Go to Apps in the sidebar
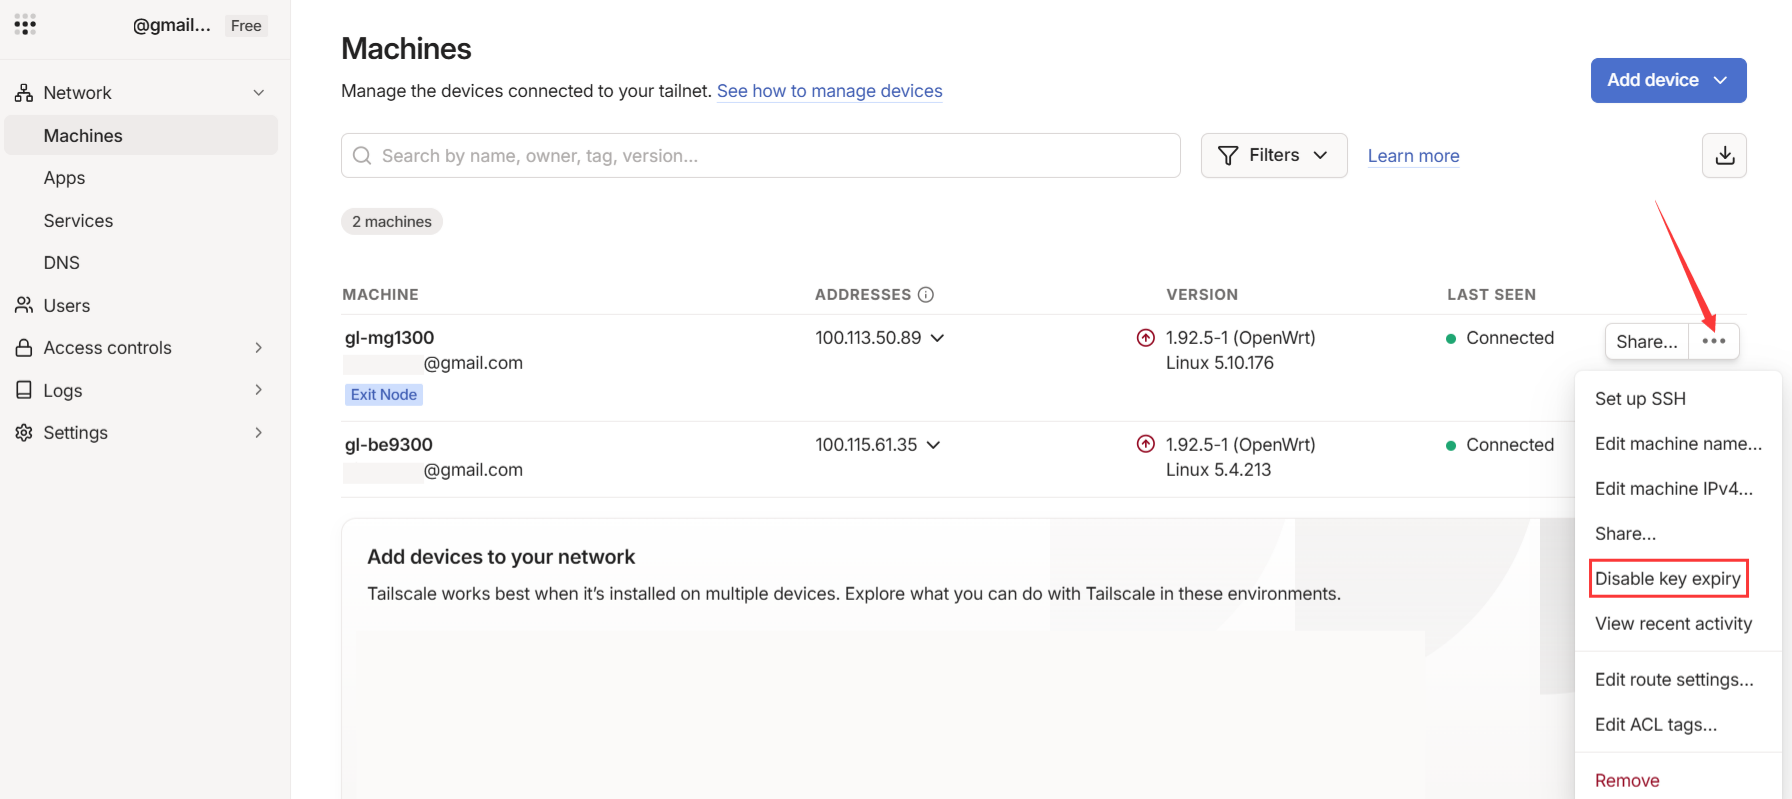Screen dimensions: 1792x799 pyautogui.click(x=64, y=178)
